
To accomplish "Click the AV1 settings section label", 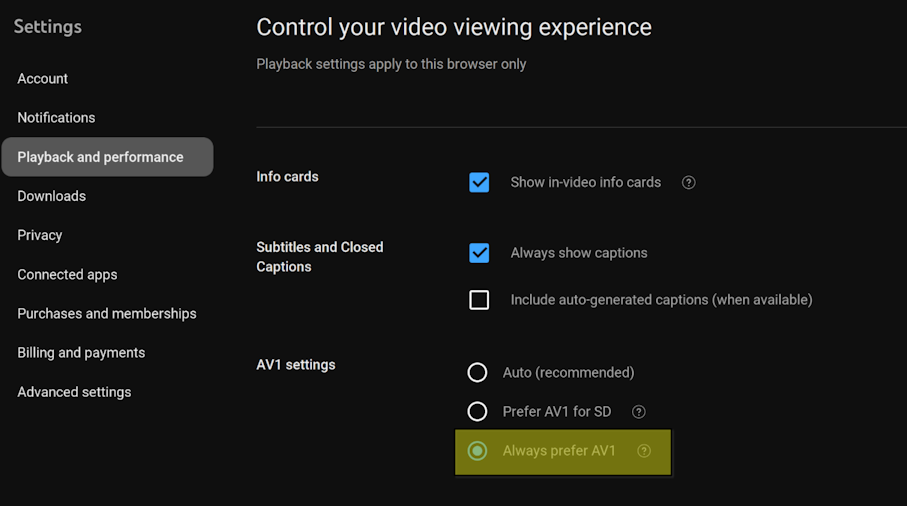I will point(296,365).
